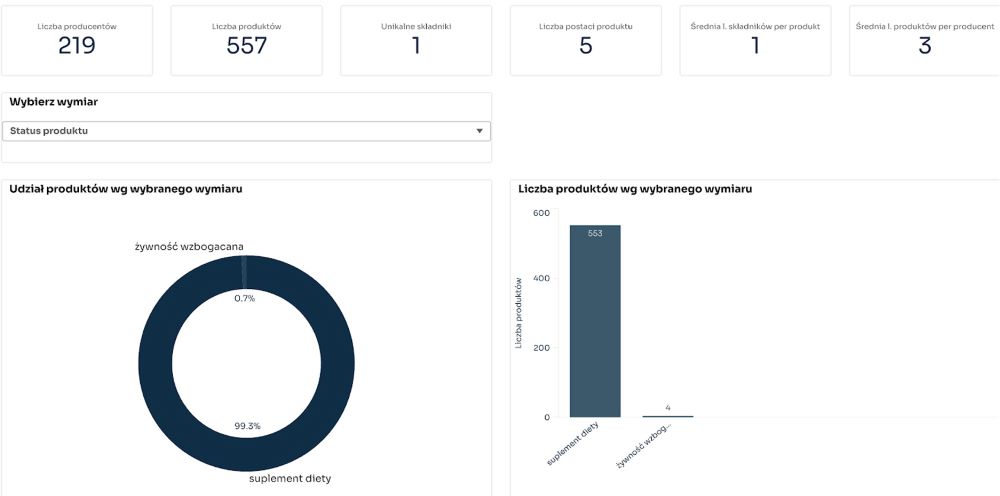Click the Liczba postaci produktu card

click(586, 40)
